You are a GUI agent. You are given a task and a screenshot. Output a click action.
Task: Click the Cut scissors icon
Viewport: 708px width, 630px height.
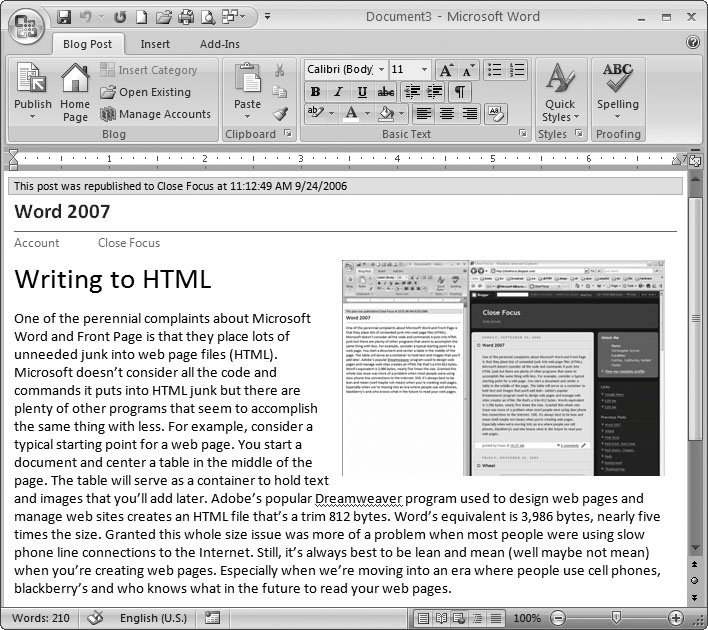pos(280,70)
